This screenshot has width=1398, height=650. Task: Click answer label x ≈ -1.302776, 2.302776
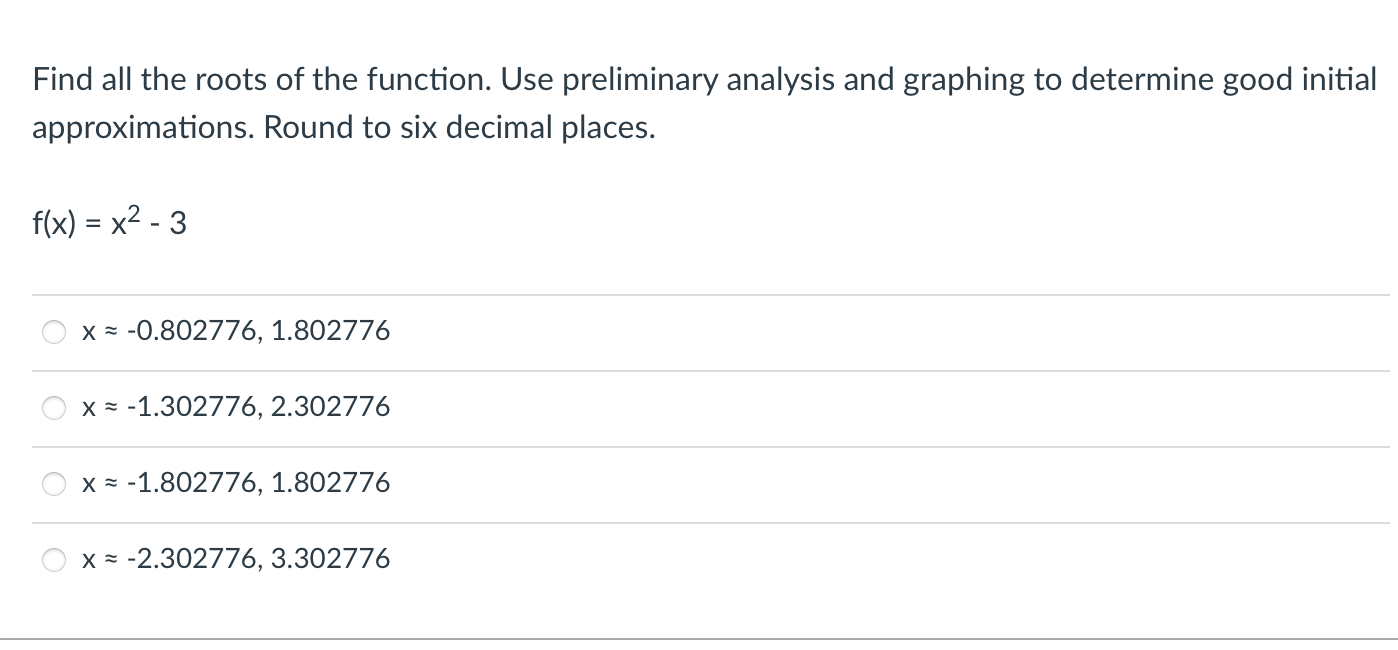(x=236, y=407)
